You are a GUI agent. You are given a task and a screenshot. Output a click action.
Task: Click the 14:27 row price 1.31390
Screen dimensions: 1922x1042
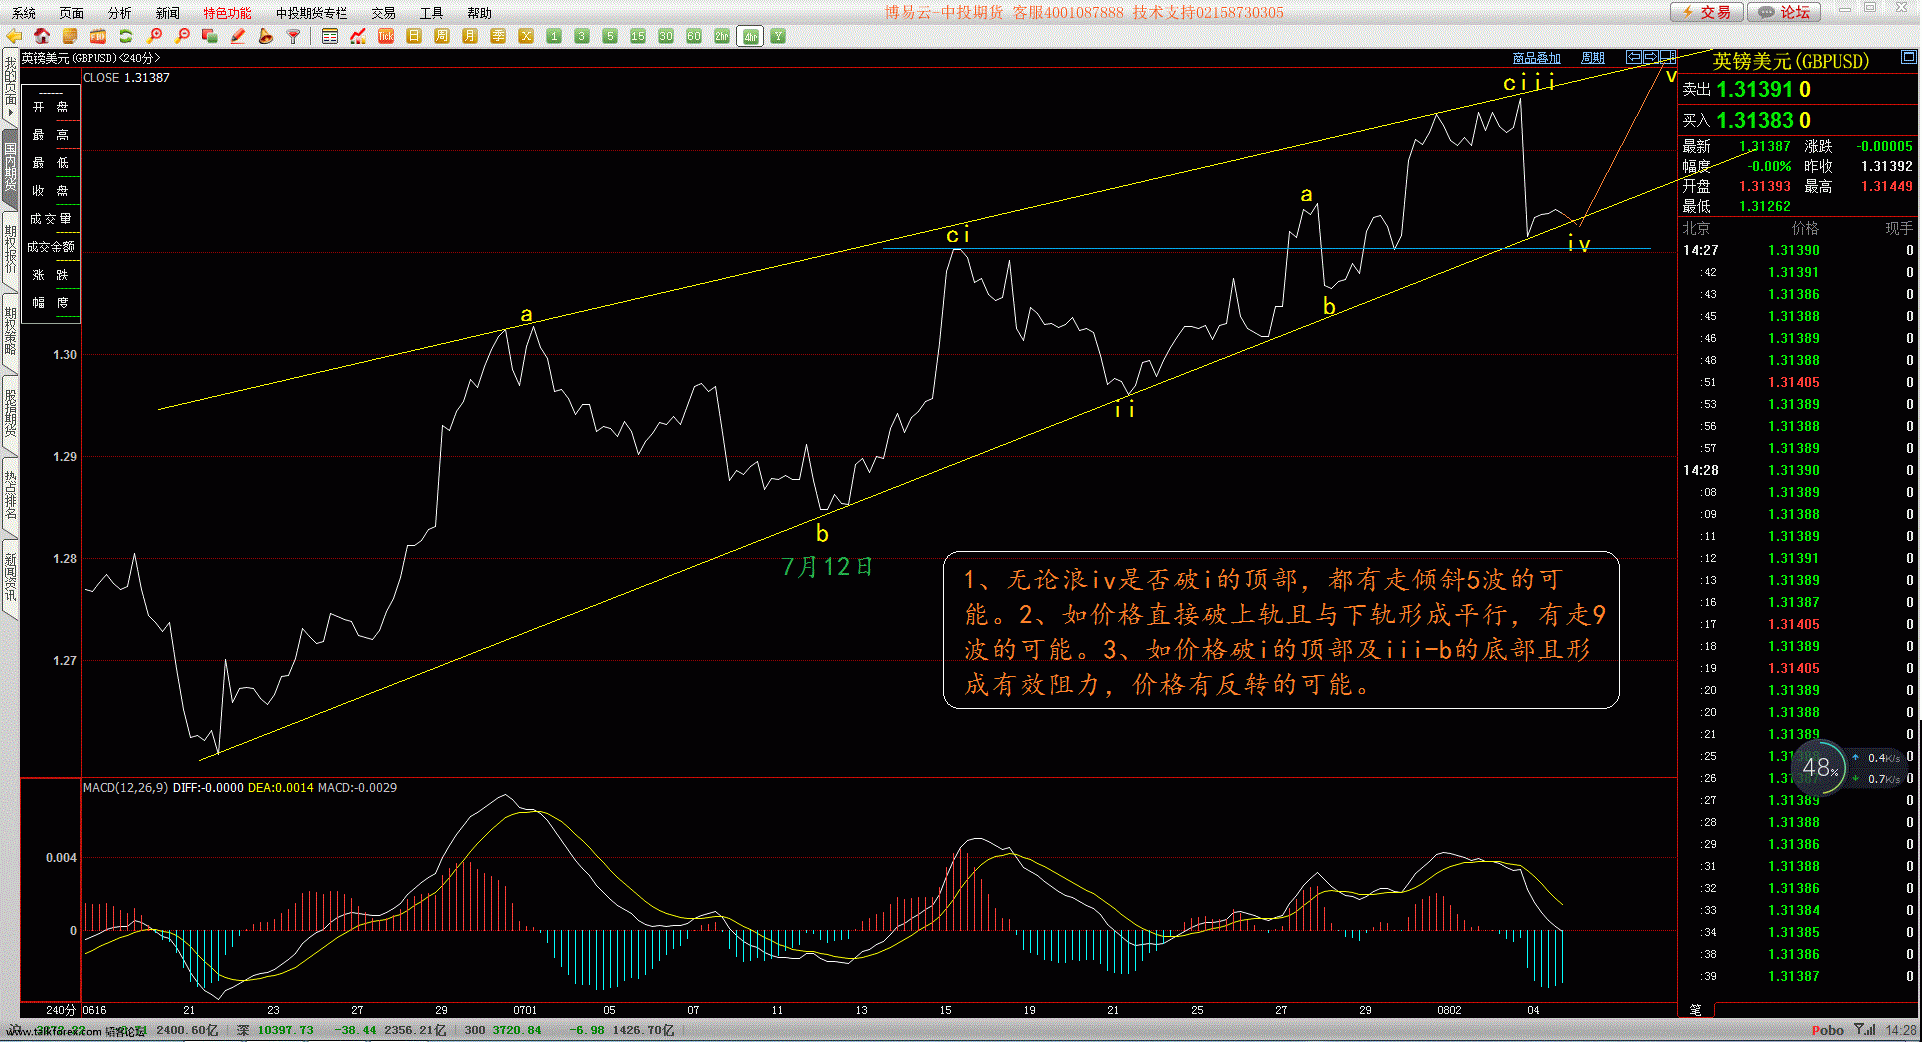[1794, 251]
